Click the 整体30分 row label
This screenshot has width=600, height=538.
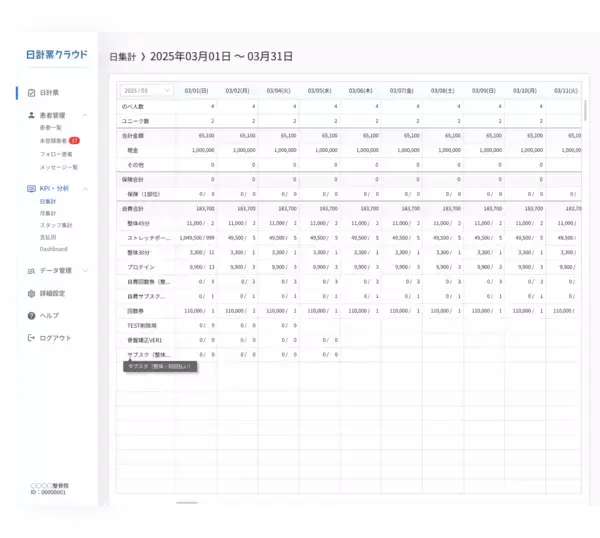click(139, 253)
